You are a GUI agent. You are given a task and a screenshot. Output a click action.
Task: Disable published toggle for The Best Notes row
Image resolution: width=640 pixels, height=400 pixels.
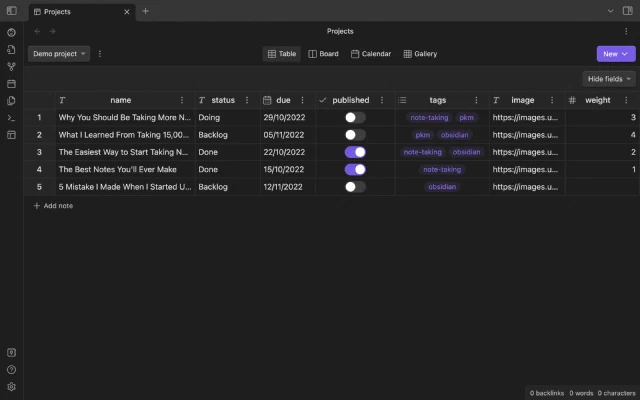click(355, 169)
